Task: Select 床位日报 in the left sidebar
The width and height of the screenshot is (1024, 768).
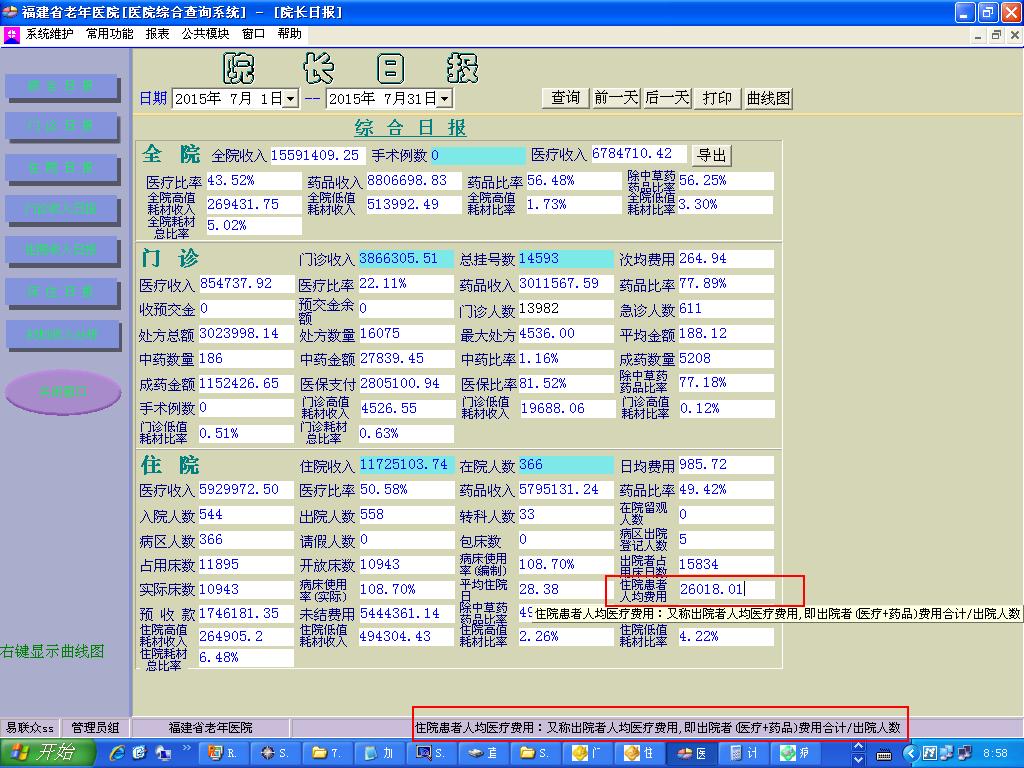Action: (x=61, y=293)
